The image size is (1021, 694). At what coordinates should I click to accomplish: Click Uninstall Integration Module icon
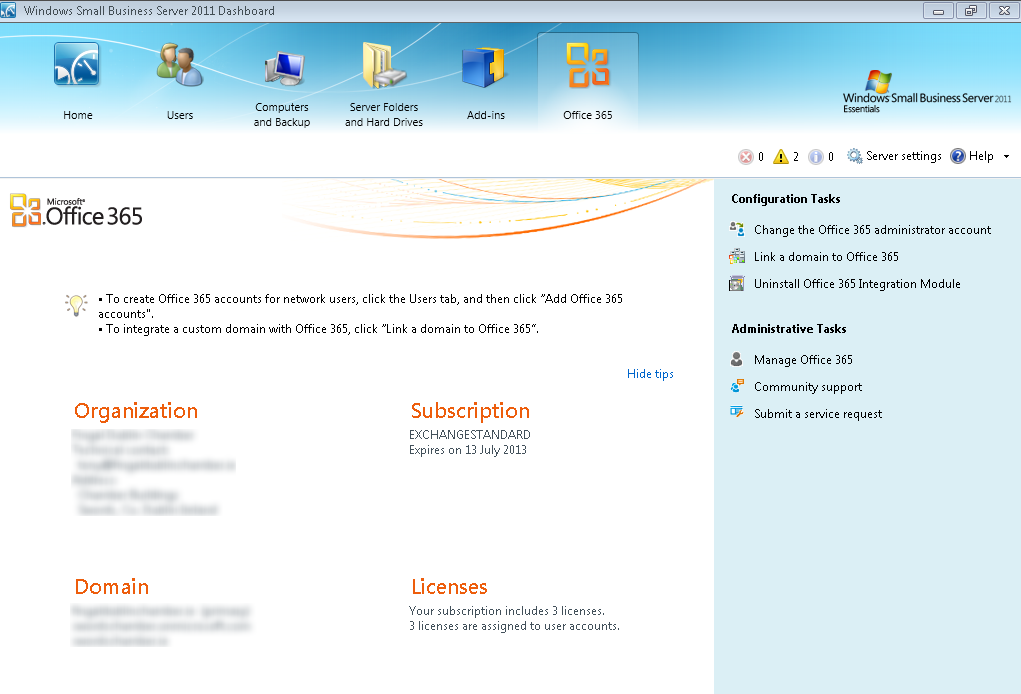point(736,284)
